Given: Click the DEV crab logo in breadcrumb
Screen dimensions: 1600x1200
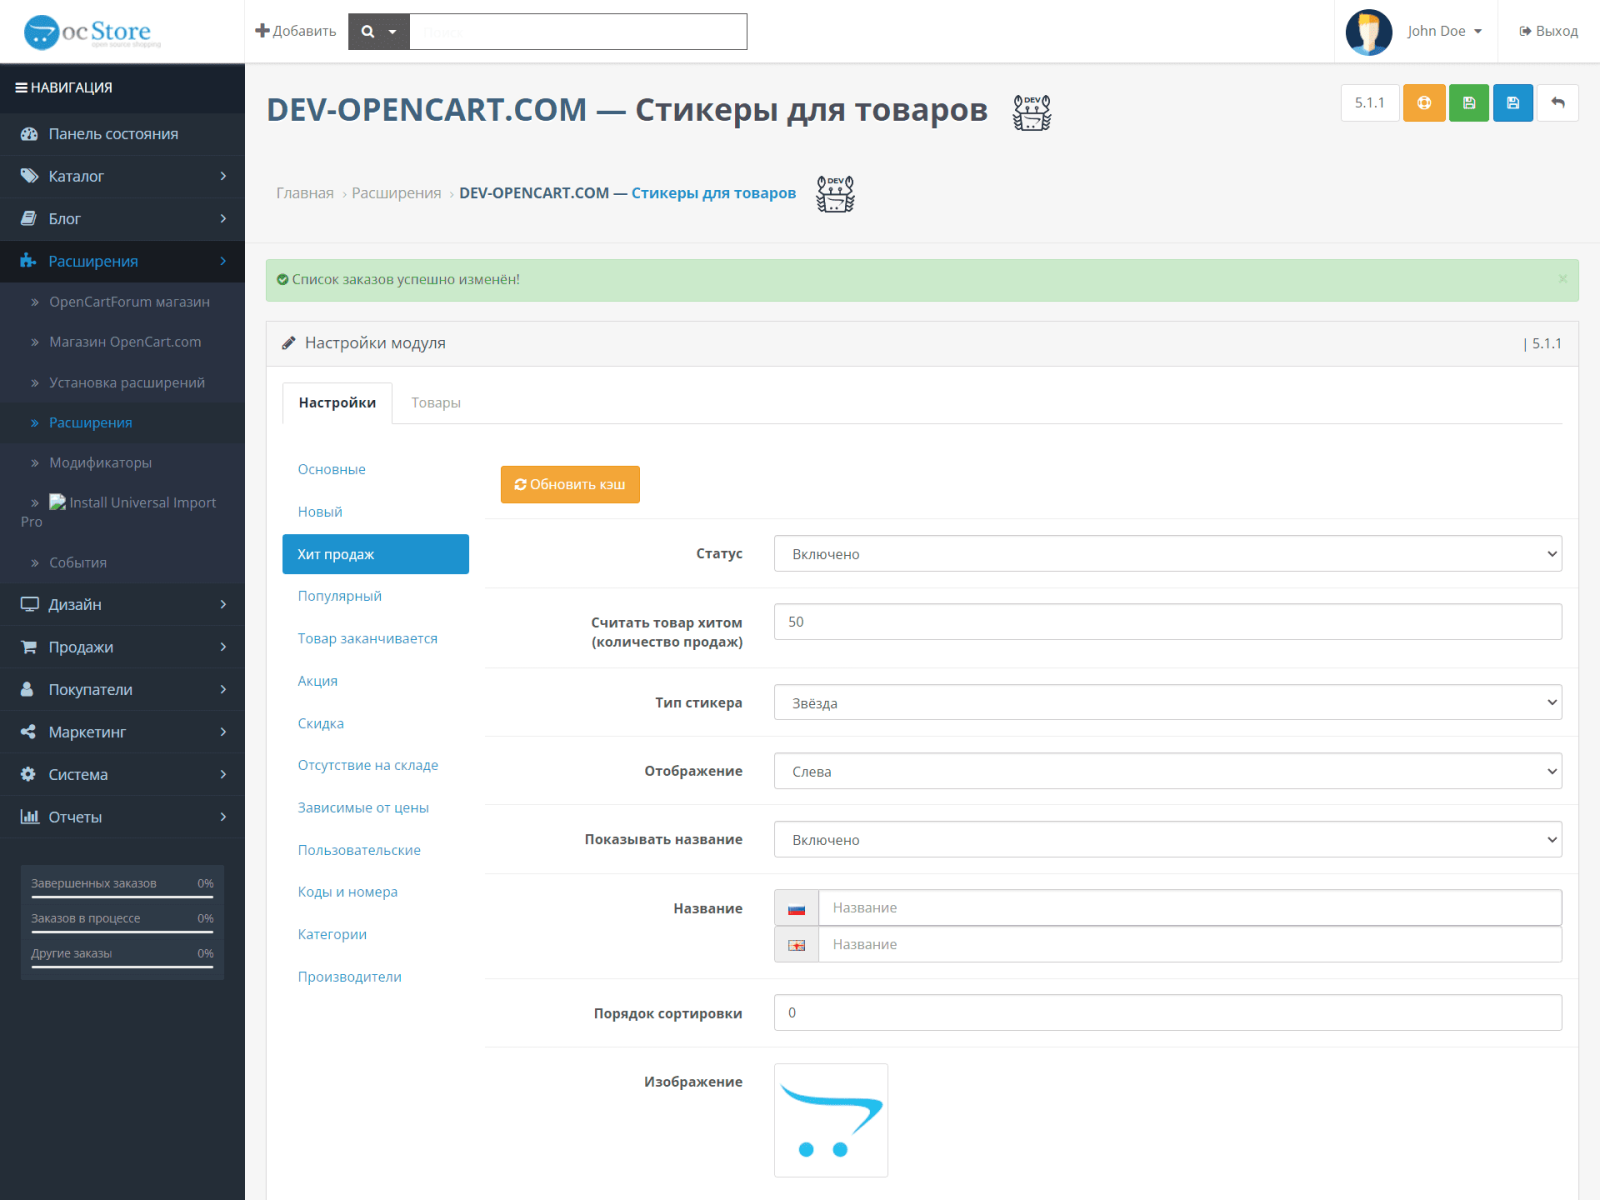Looking at the screenshot, I should pos(835,193).
